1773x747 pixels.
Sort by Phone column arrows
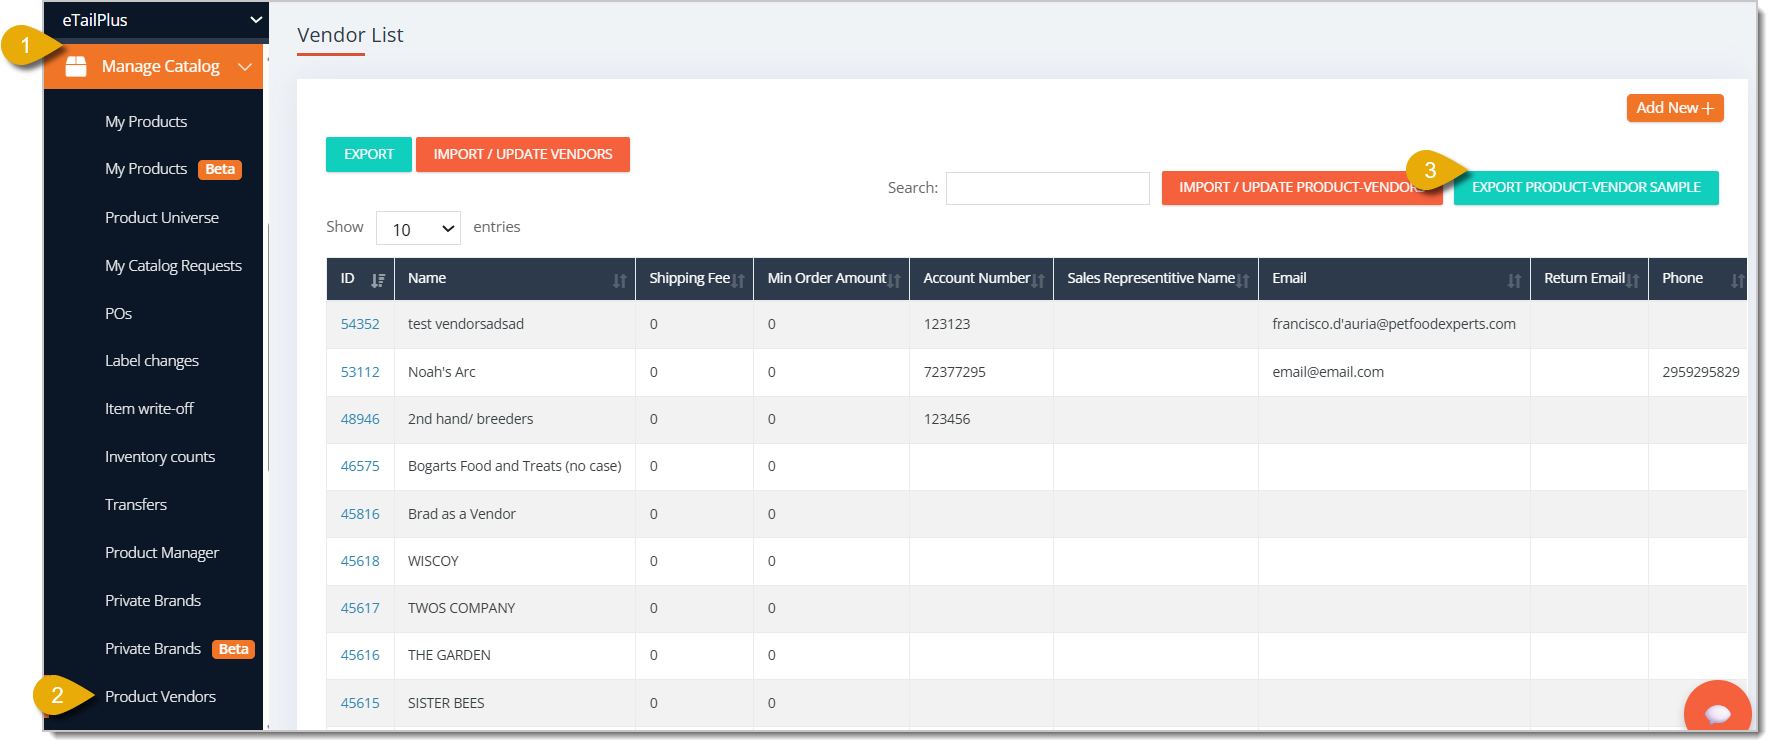pos(1738,280)
